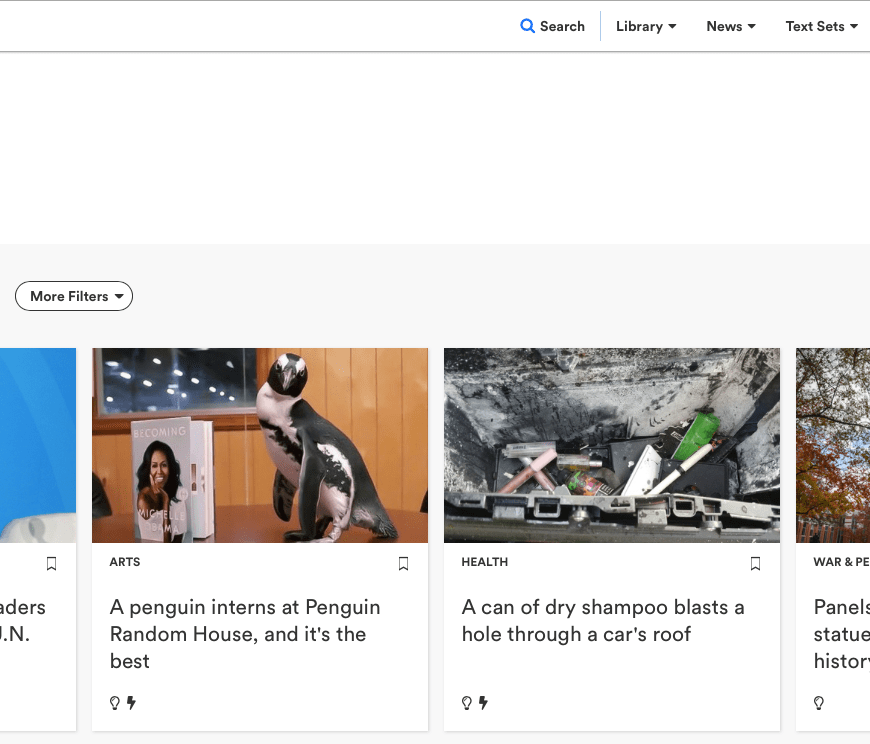The image size is (870, 744).
Task: Click the penguin and Becoming book thumbnail
Action: click(260, 445)
